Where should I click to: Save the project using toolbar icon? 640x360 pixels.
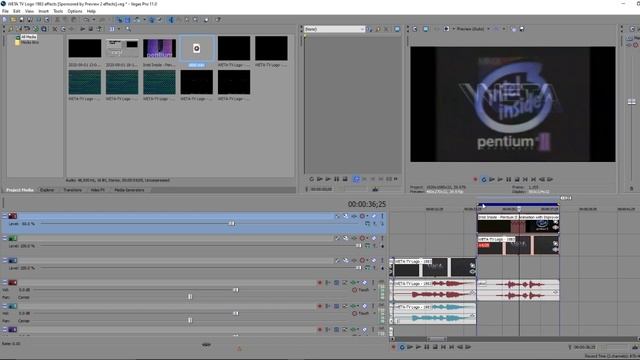pyautogui.click(x=21, y=20)
